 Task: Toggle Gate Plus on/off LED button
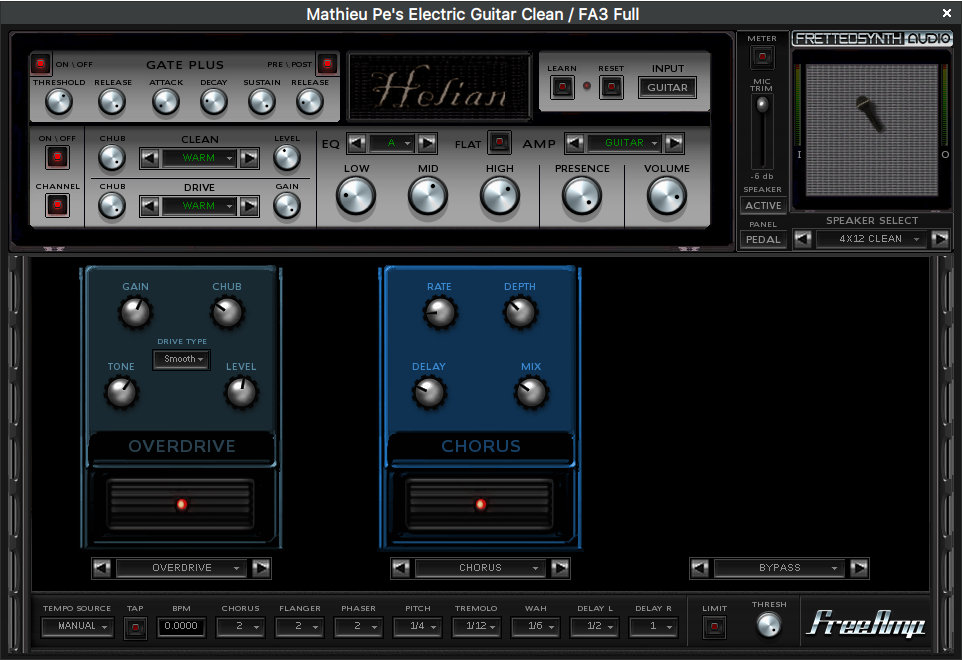point(40,64)
